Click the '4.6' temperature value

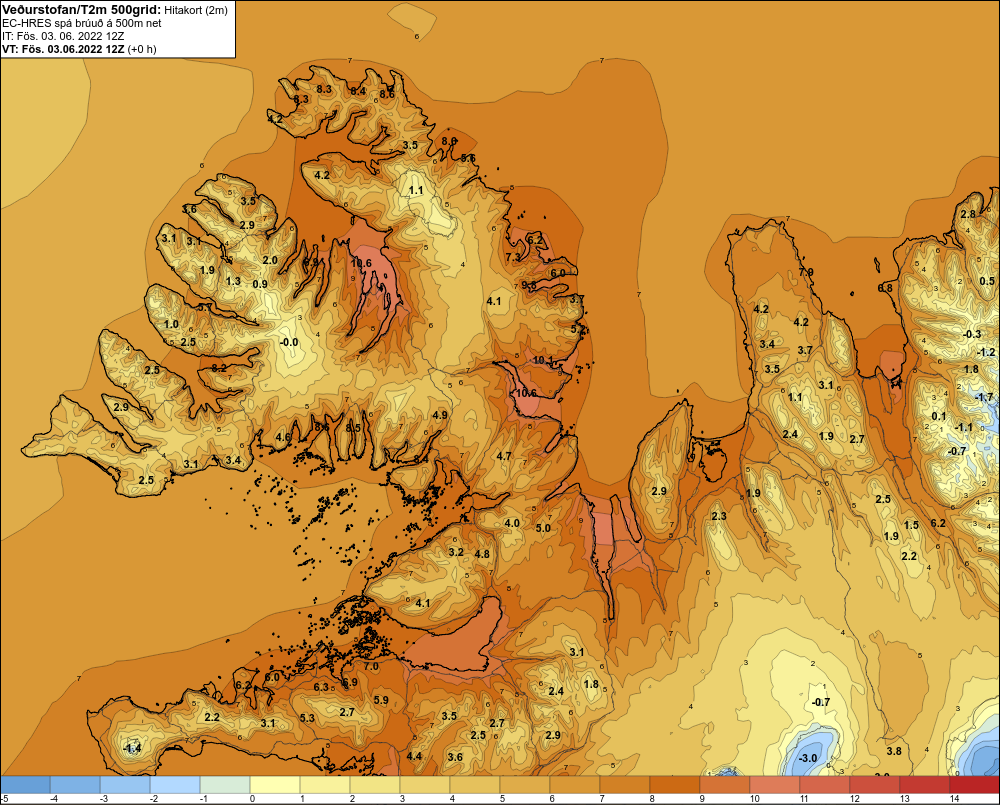(284, 438)
